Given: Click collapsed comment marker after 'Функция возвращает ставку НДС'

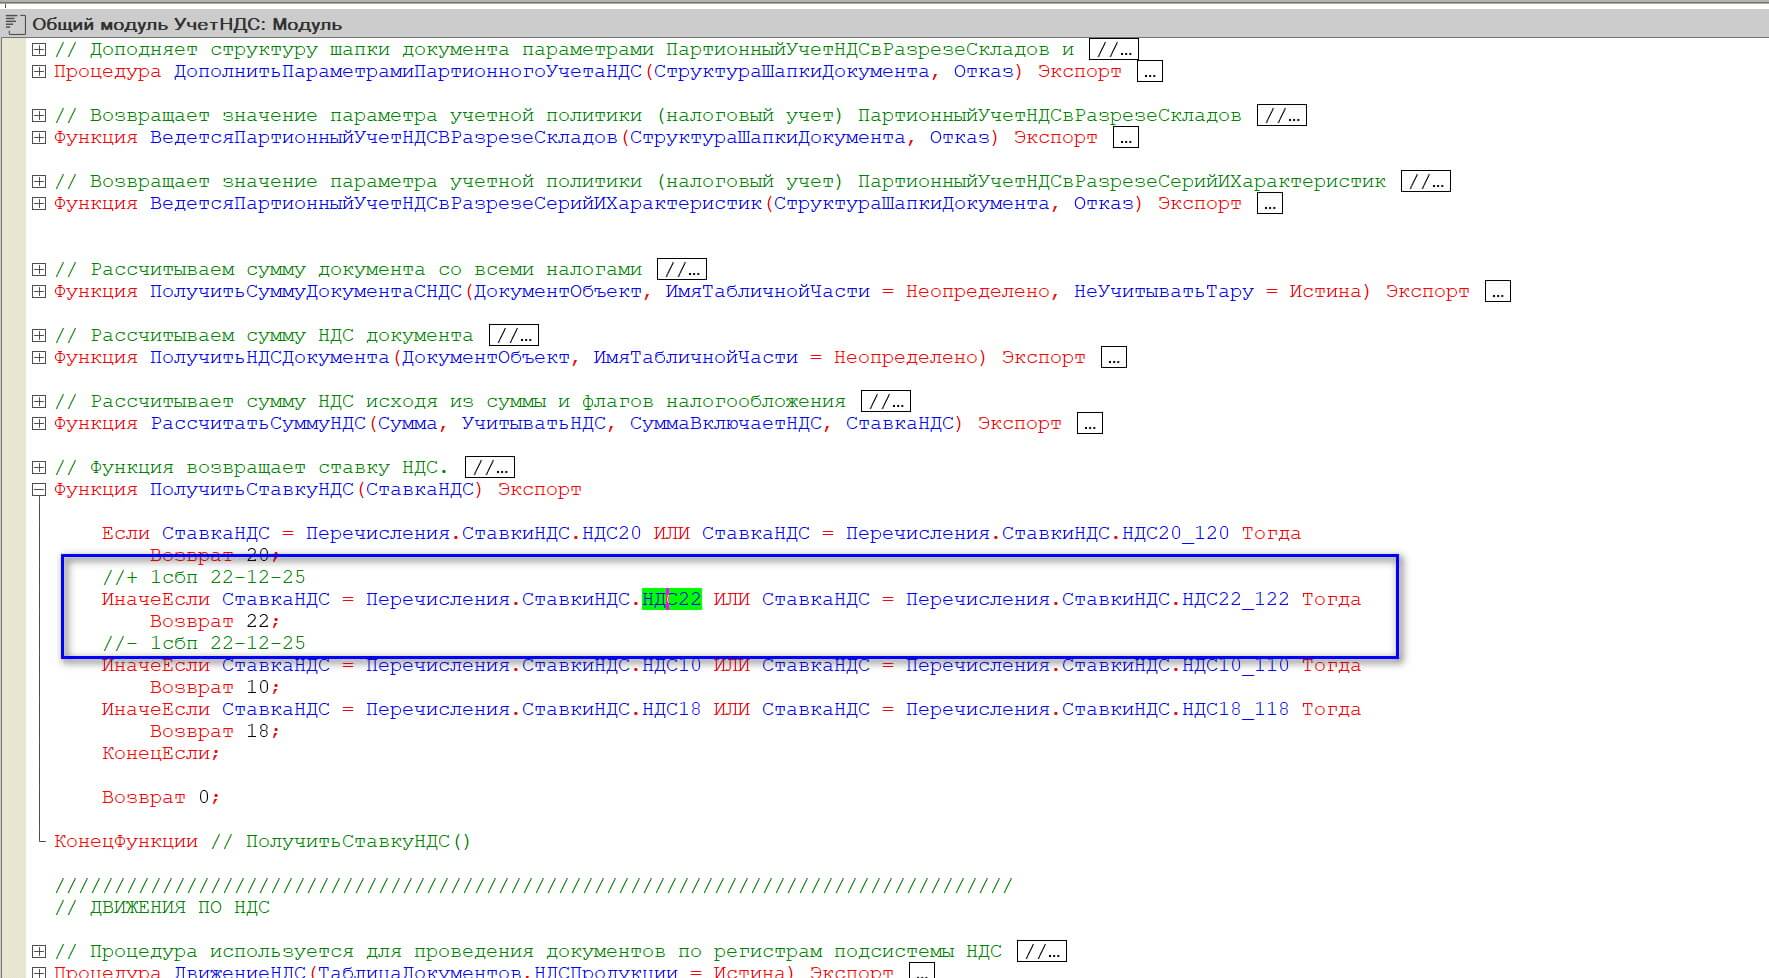Looking at the screenshot, I should (490, 468).
